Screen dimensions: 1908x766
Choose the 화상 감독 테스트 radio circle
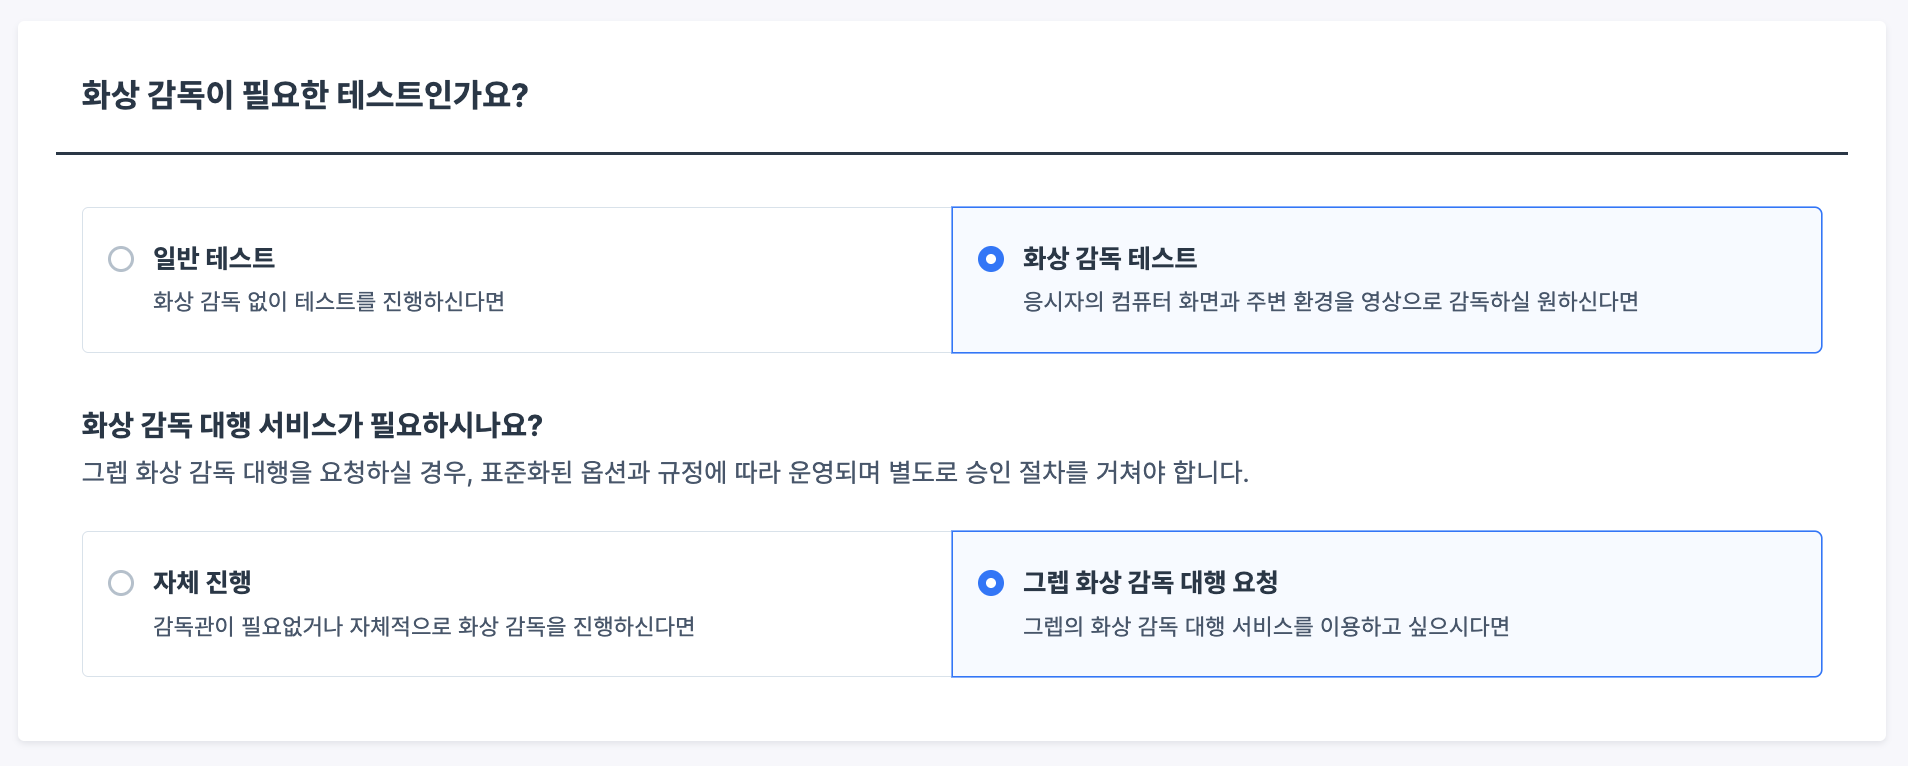coord(991,259)
